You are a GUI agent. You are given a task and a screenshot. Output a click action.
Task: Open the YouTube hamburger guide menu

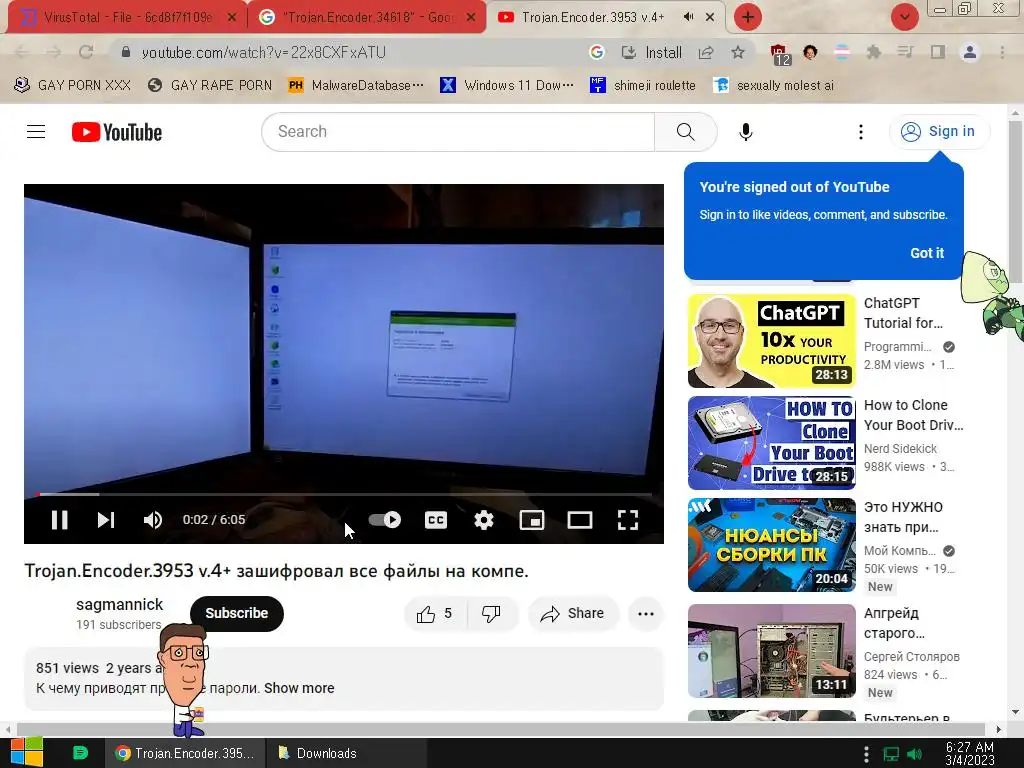click(36, 132)
